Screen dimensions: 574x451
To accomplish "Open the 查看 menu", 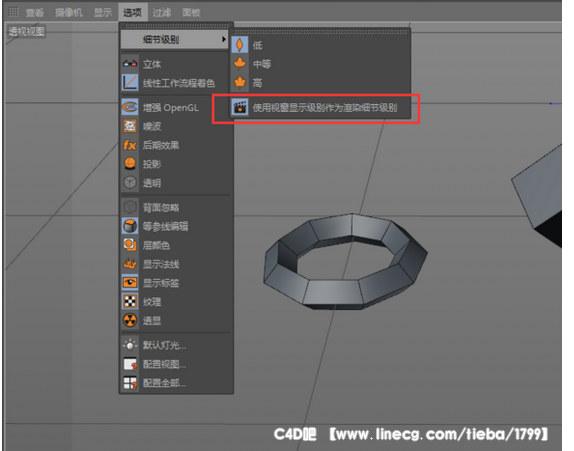I will tap(35, 13).
